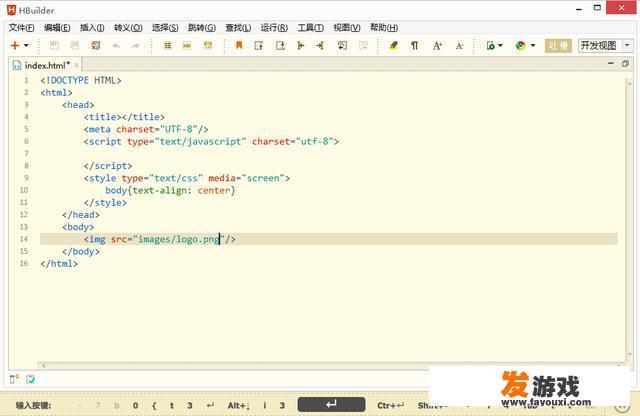Open the 插入(I) menu
The height and width of the screenshot is (416, 640).
click(x=92, y=27)
